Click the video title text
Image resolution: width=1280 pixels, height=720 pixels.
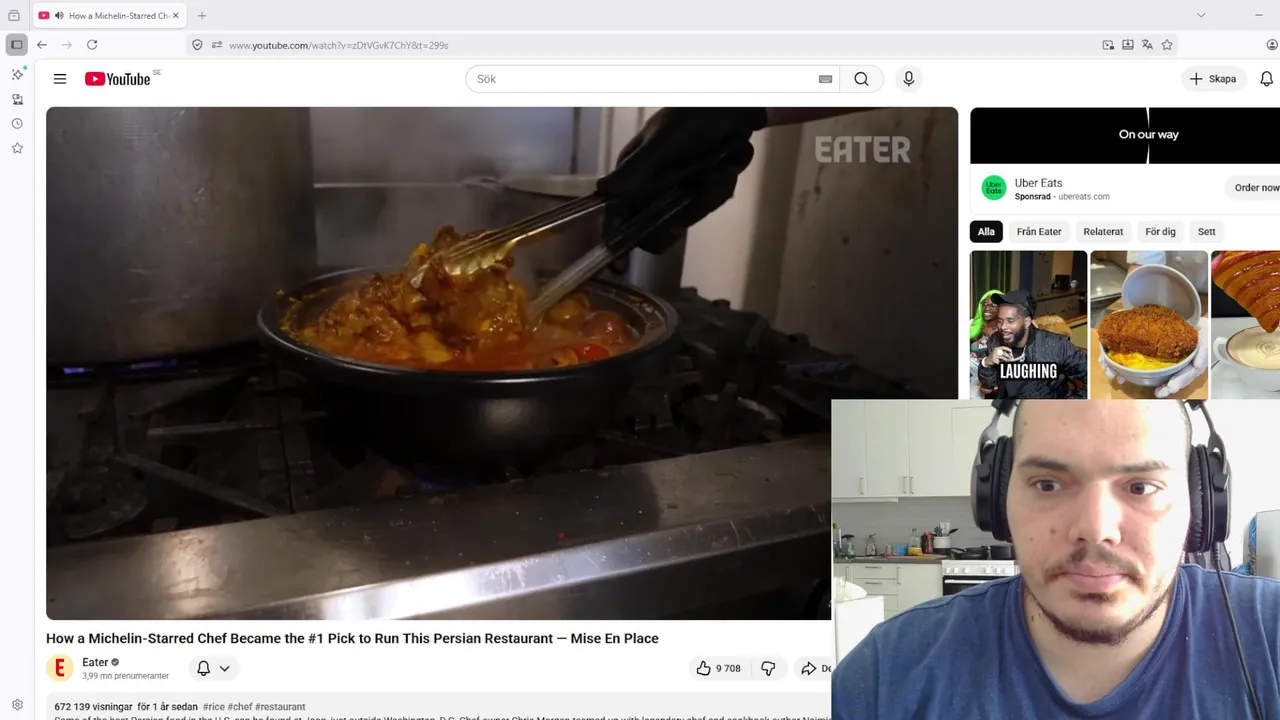pos(352,638)
